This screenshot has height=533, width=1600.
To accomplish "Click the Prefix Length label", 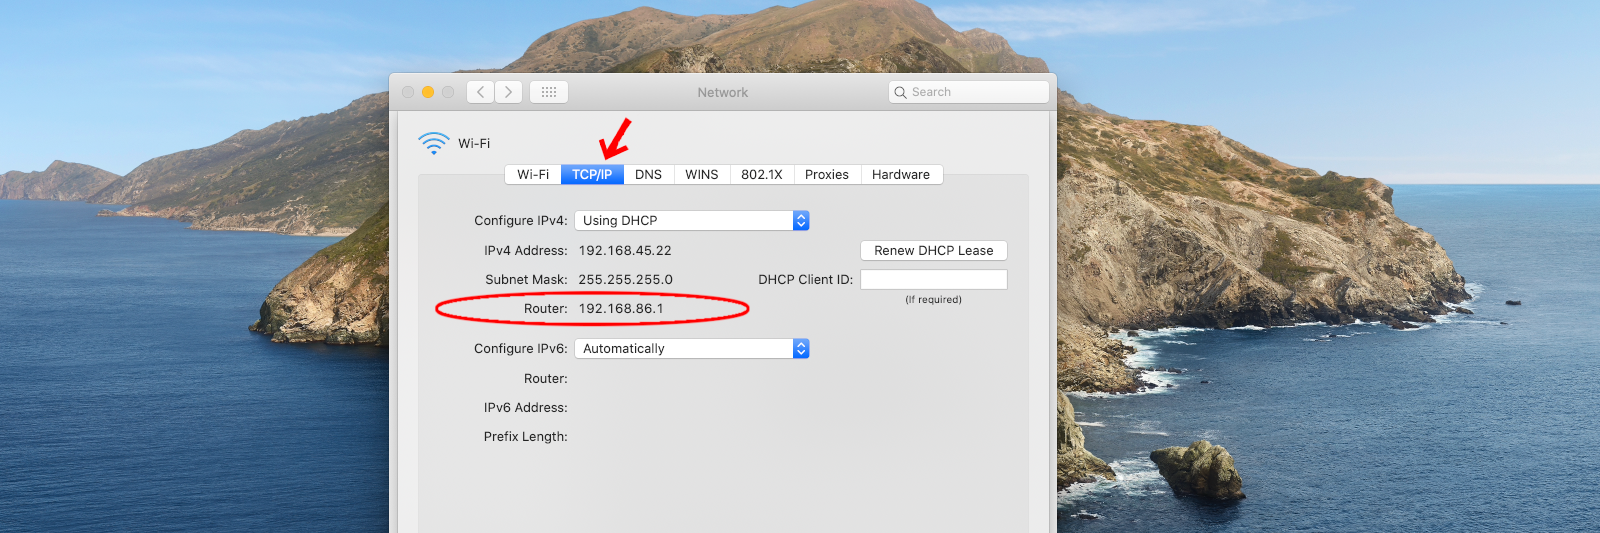I will coord(526,436).
